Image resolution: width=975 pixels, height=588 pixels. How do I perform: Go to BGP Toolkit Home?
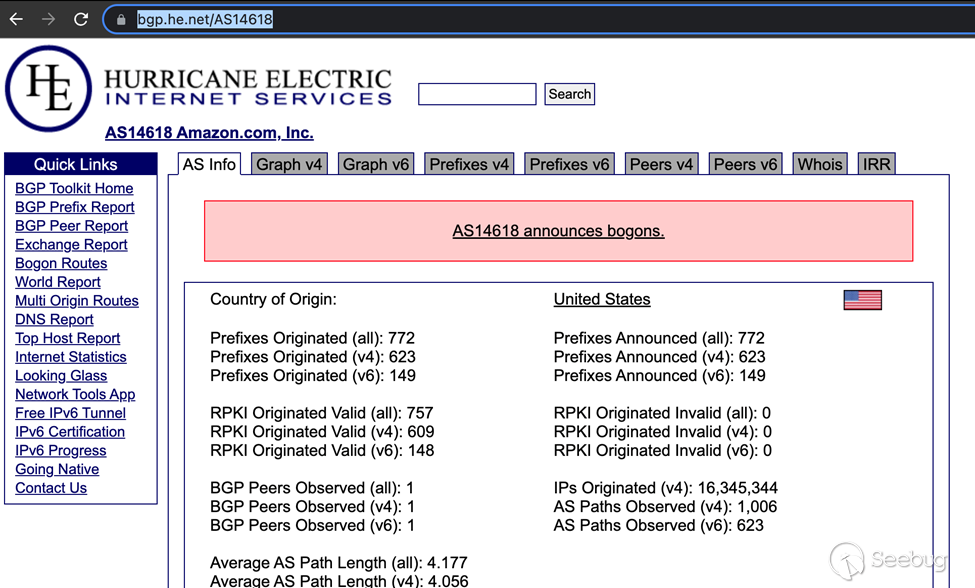point(74,188)
